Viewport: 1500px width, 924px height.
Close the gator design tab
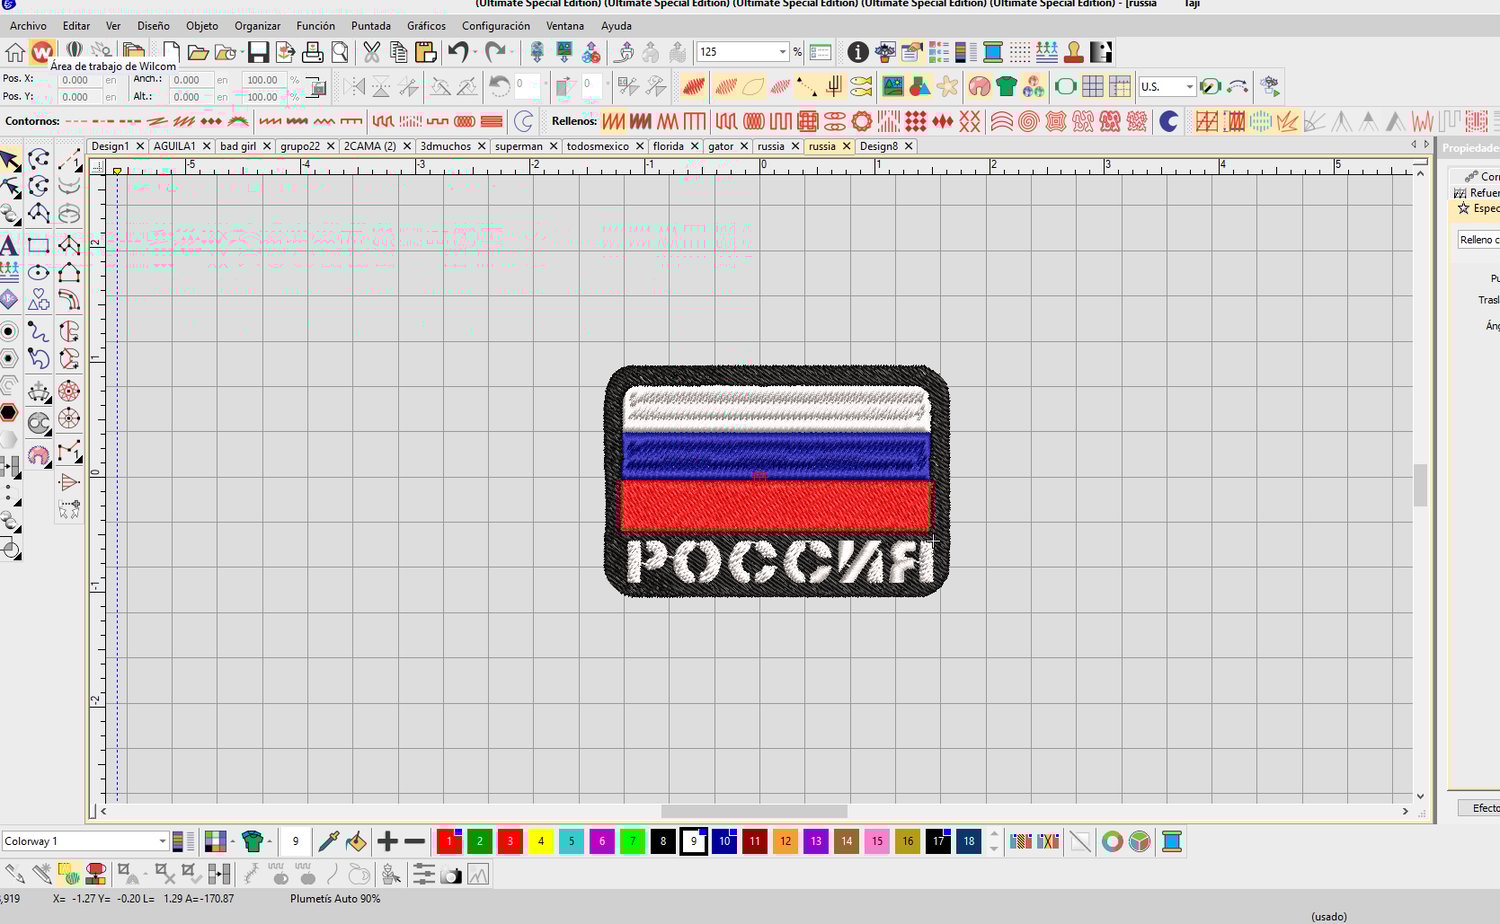744,146
